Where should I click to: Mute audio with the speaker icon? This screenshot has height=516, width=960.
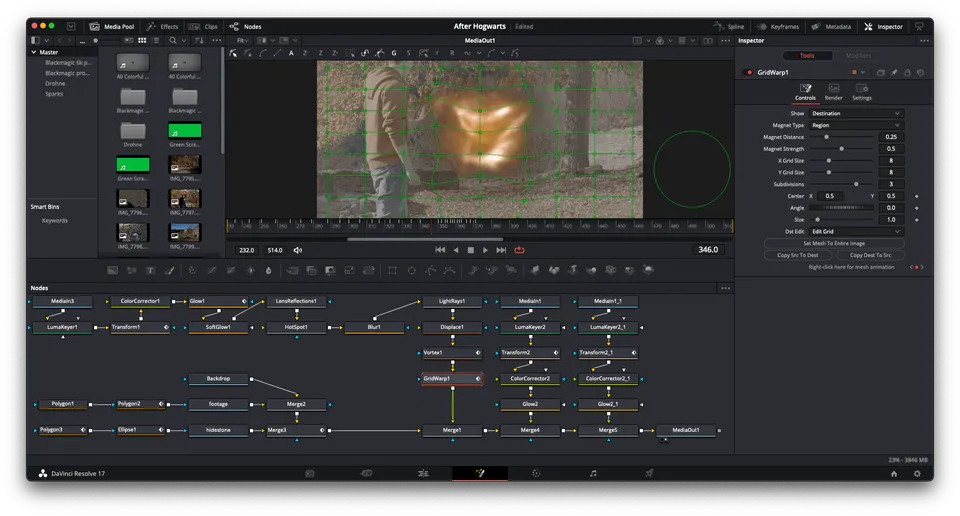[x=298, y=250]
